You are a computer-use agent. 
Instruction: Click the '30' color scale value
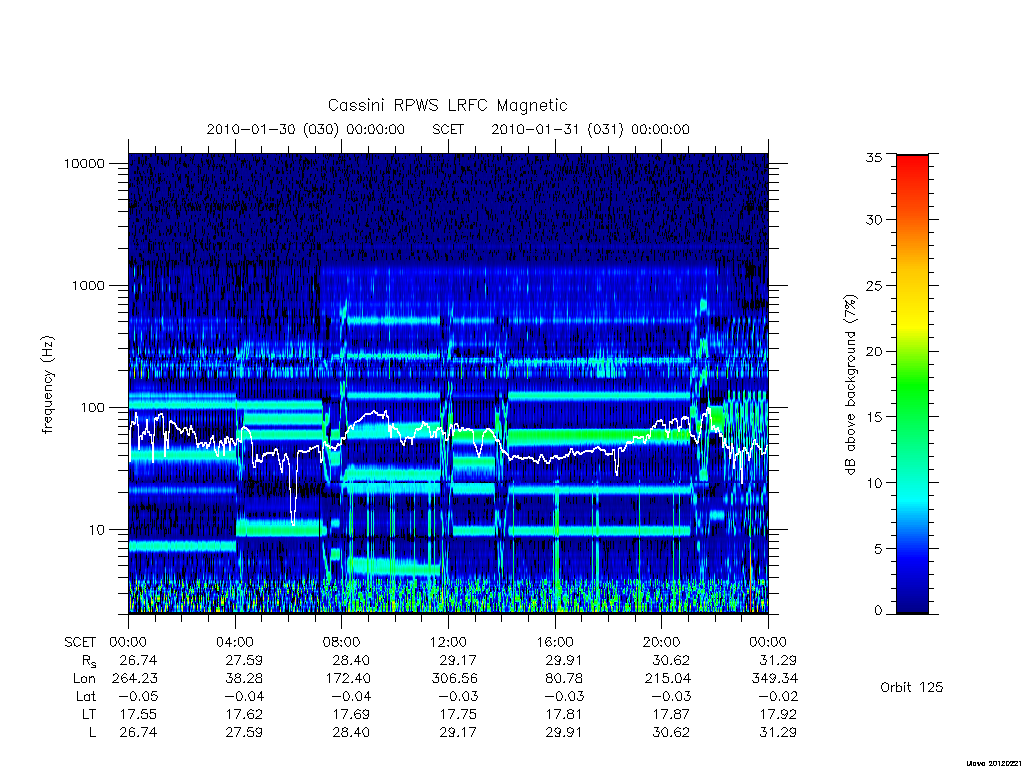coord(874,219)
